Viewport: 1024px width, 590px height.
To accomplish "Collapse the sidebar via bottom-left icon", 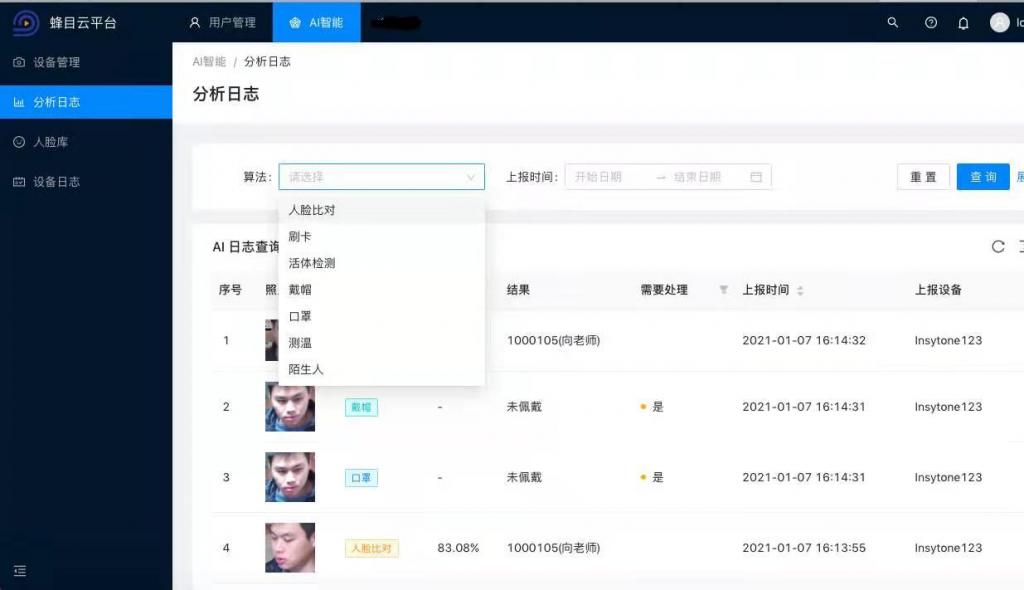I will pyautogui.click(x=20, y=570).
